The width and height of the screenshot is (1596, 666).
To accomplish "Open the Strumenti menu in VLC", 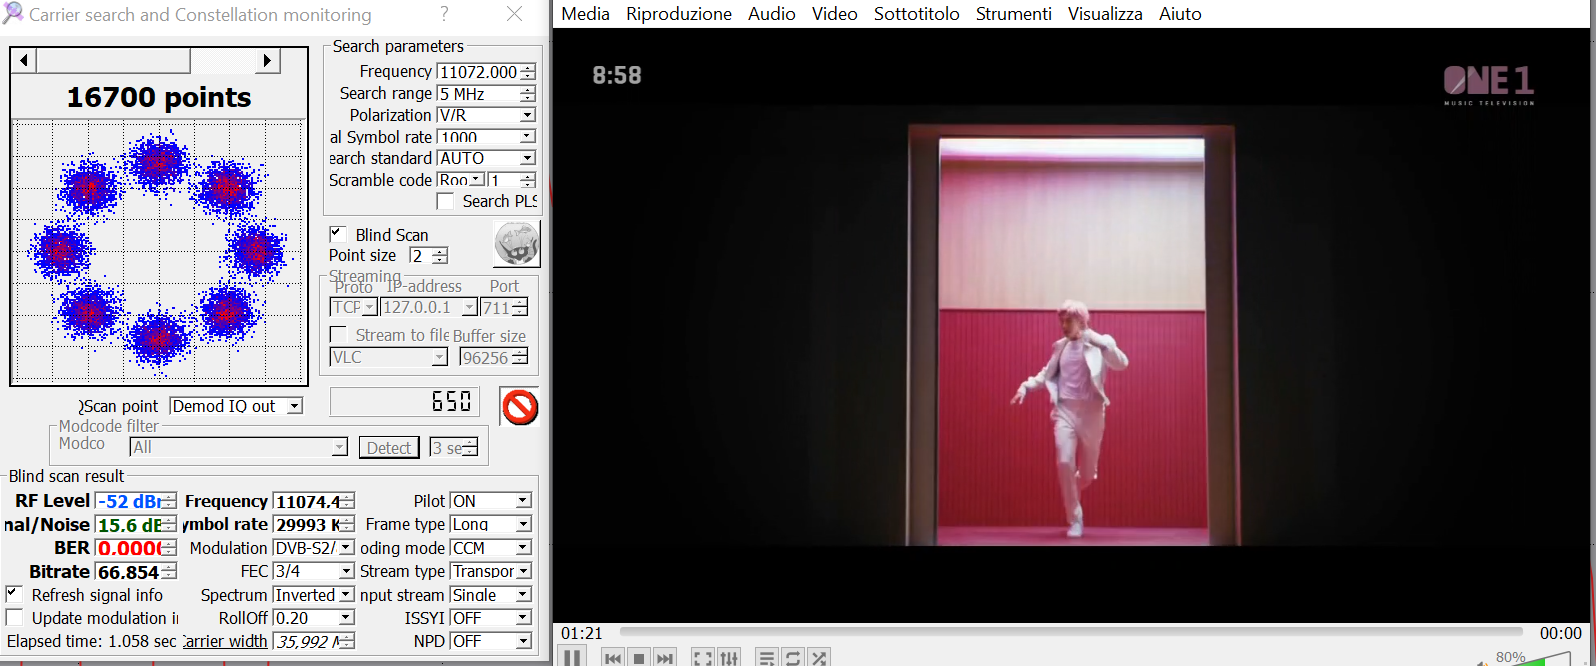I will (x=1014, y=14).
